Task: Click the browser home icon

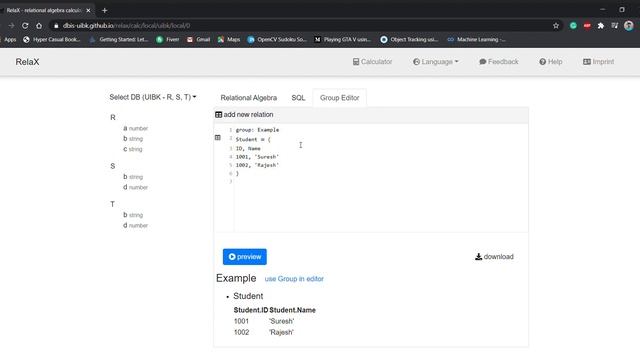Action: [39, 25]
